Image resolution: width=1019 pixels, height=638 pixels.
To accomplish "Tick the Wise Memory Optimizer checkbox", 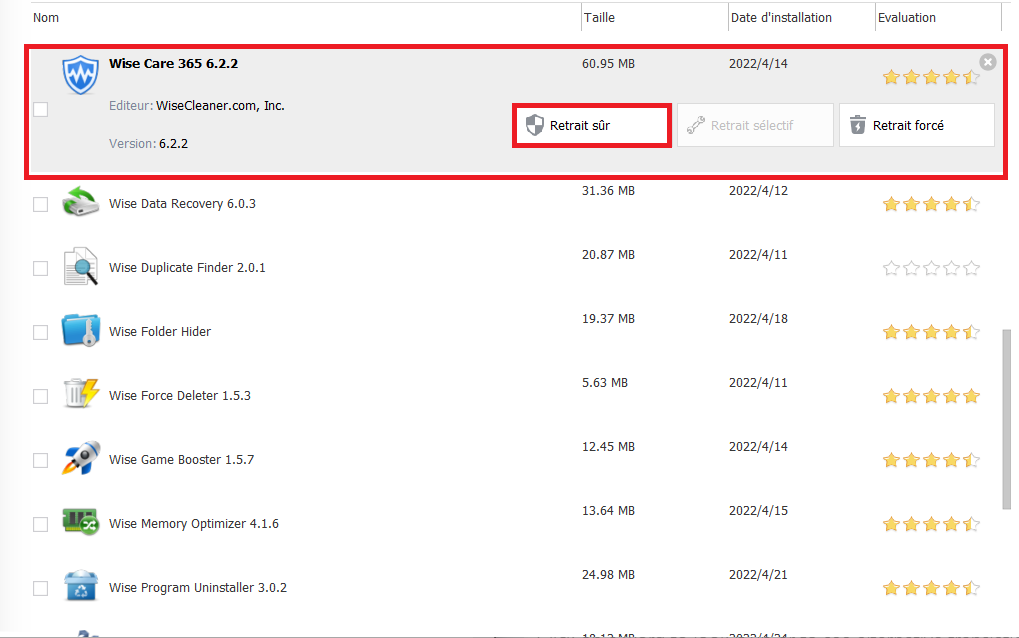I will (40, 524).
